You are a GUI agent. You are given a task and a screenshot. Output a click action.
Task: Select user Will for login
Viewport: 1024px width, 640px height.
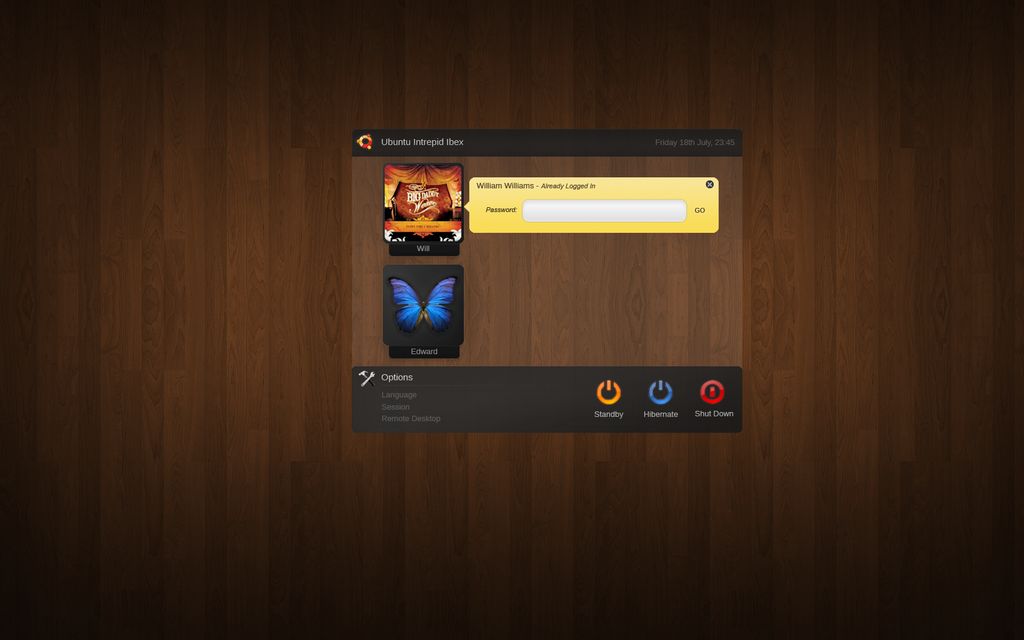point(424,205)
